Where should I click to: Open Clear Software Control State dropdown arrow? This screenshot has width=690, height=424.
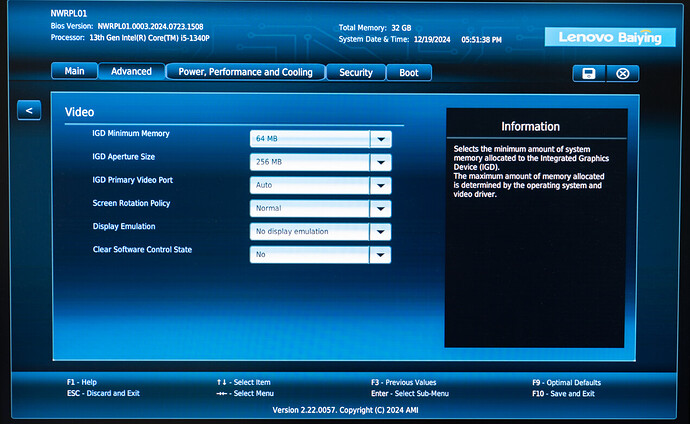click(380, 255)
